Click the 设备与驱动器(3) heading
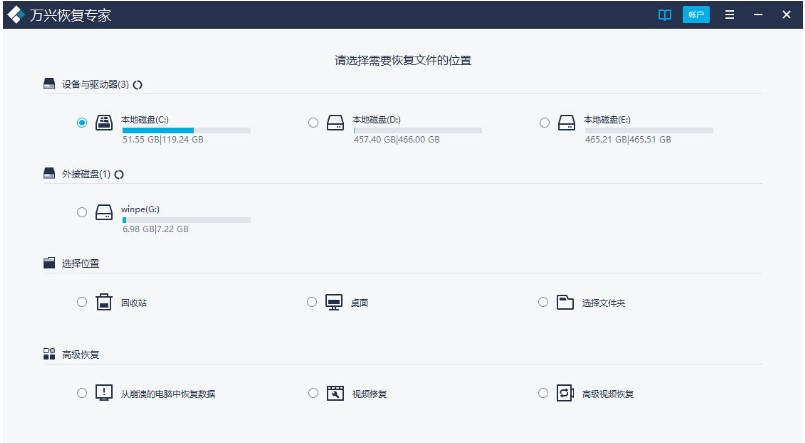The width and height of the screenshot is (805, 443). tap(95, 84)
